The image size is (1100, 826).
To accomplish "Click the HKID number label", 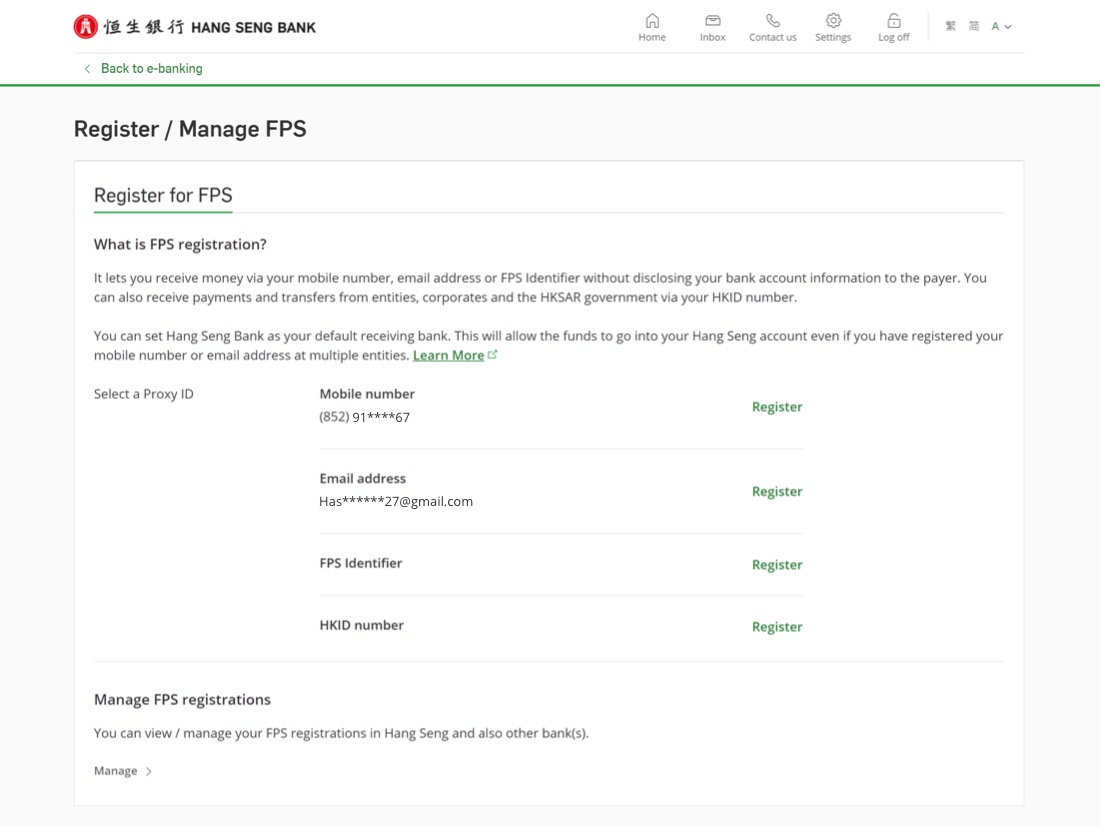I will 361,625.
